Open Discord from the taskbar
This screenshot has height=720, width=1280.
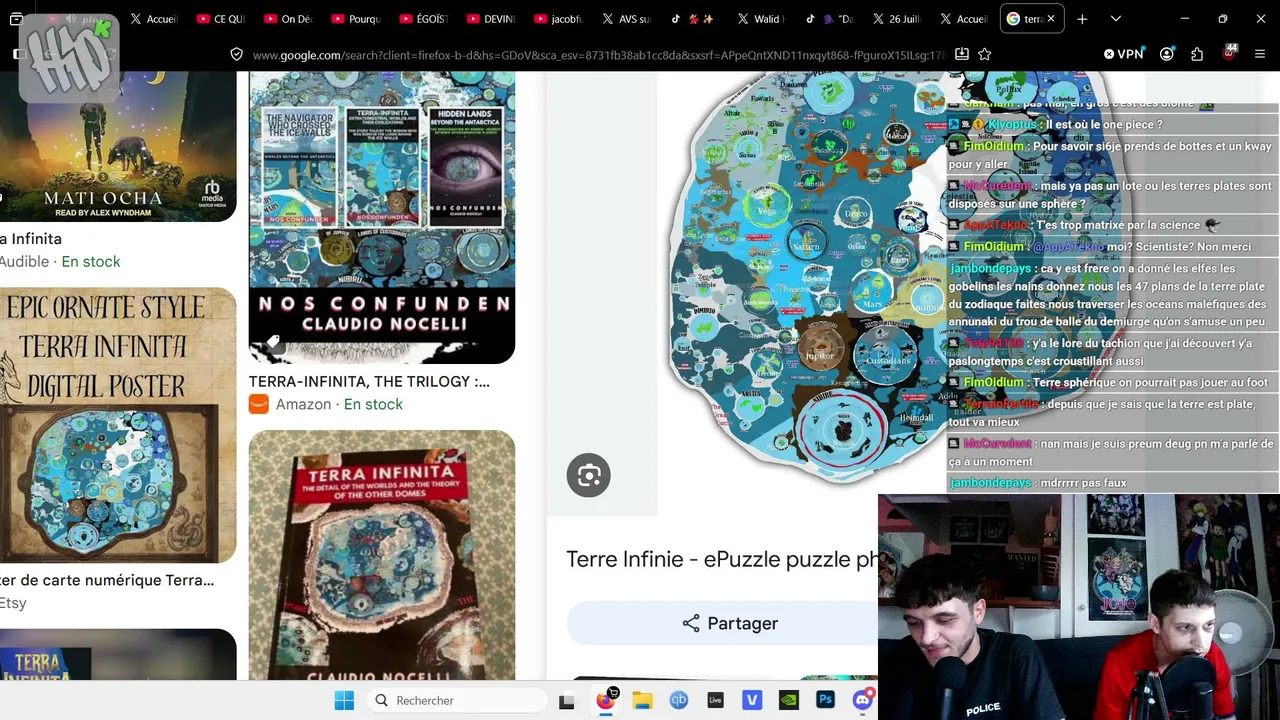tap(862, 700)
